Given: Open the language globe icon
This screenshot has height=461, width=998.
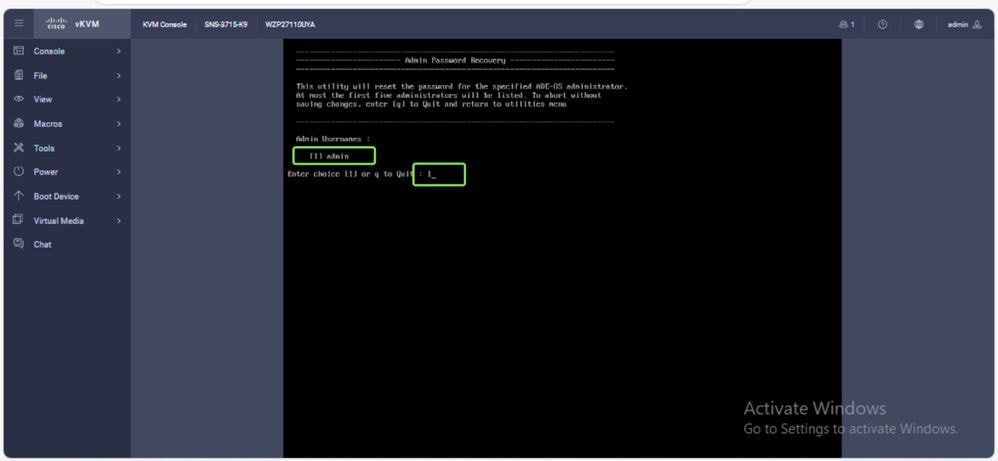Looking at the screenshot, I should [918, 24].
